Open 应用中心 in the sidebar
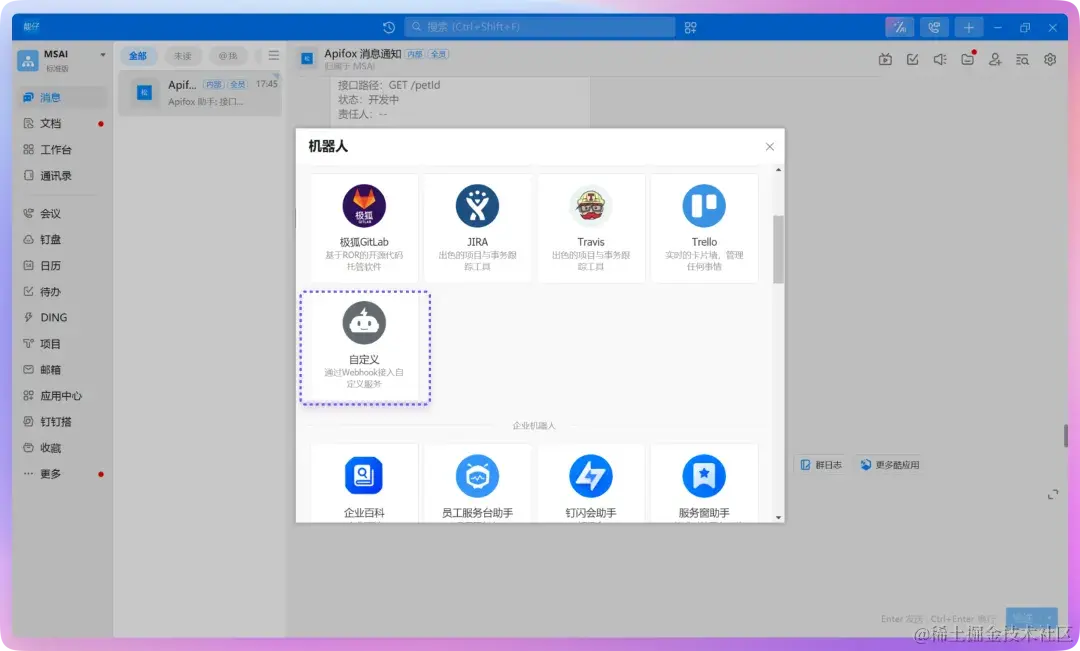Image resolution: width=1080 pixels, height=651 pixels. (x=62, y=395)
